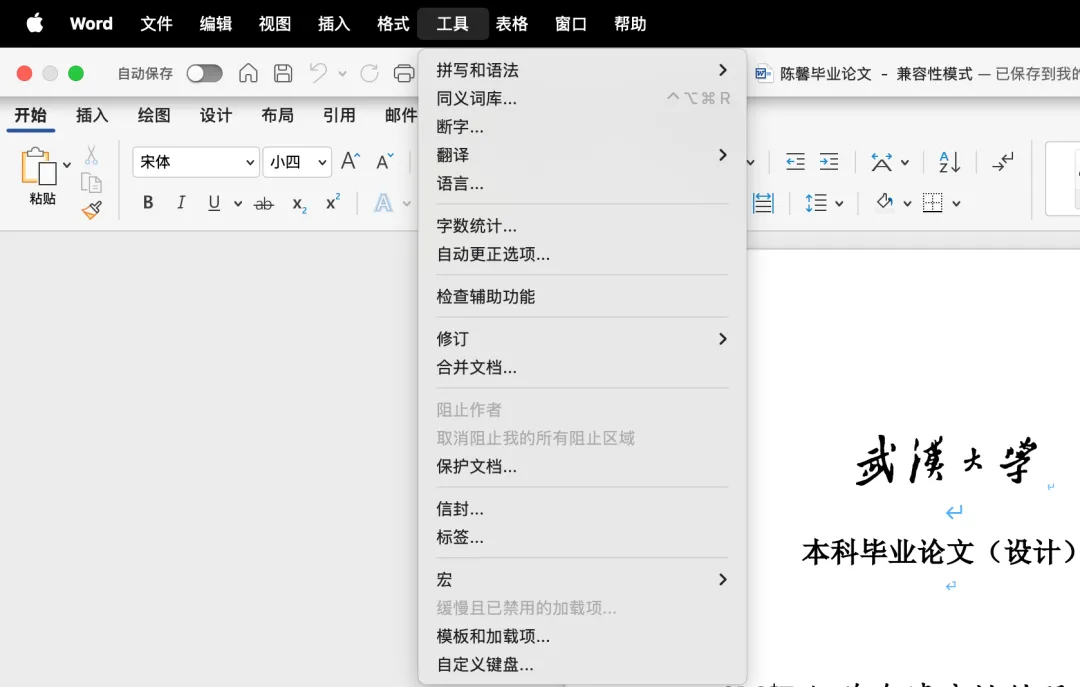
Task: Open the font size dropdown showing 小四
Action: (297, 162)
